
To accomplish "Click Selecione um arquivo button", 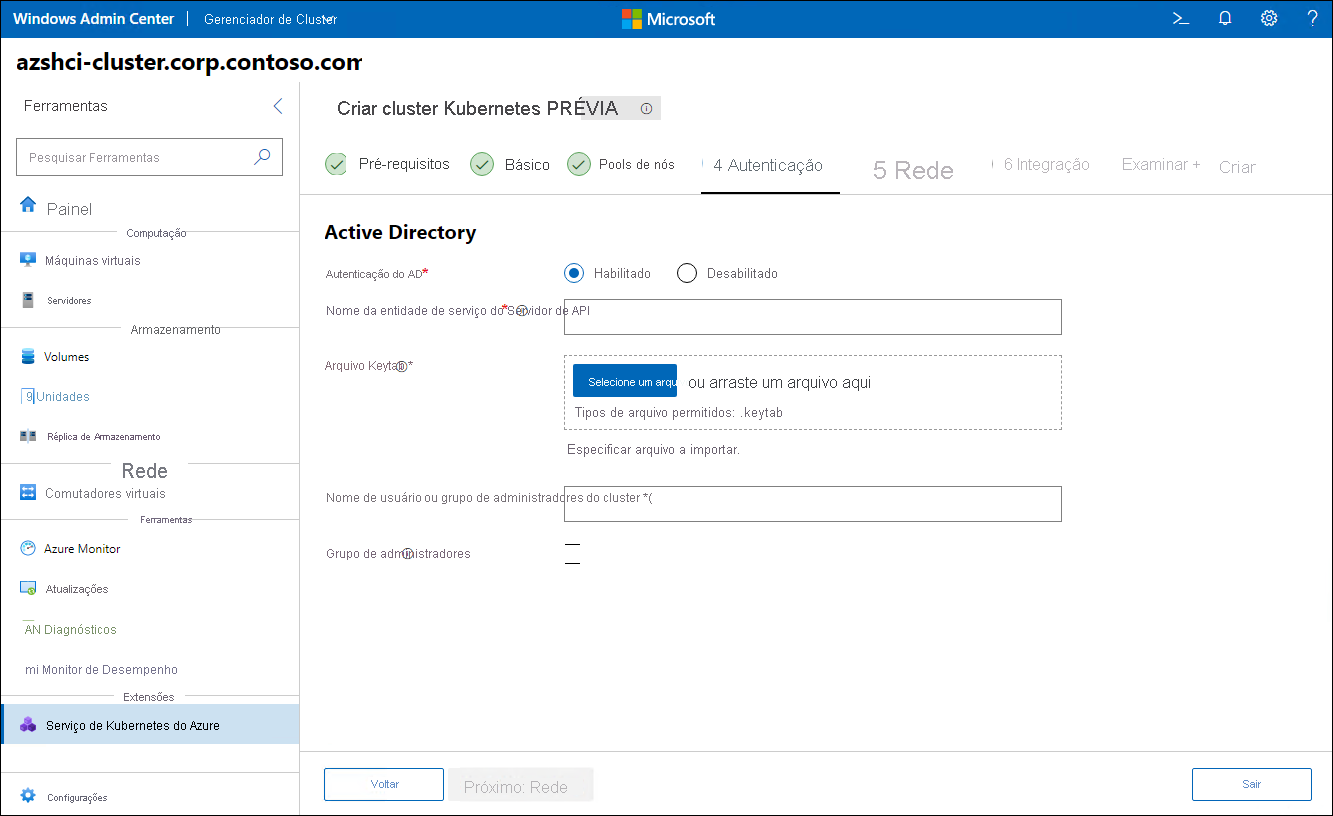I will (625, 381).
